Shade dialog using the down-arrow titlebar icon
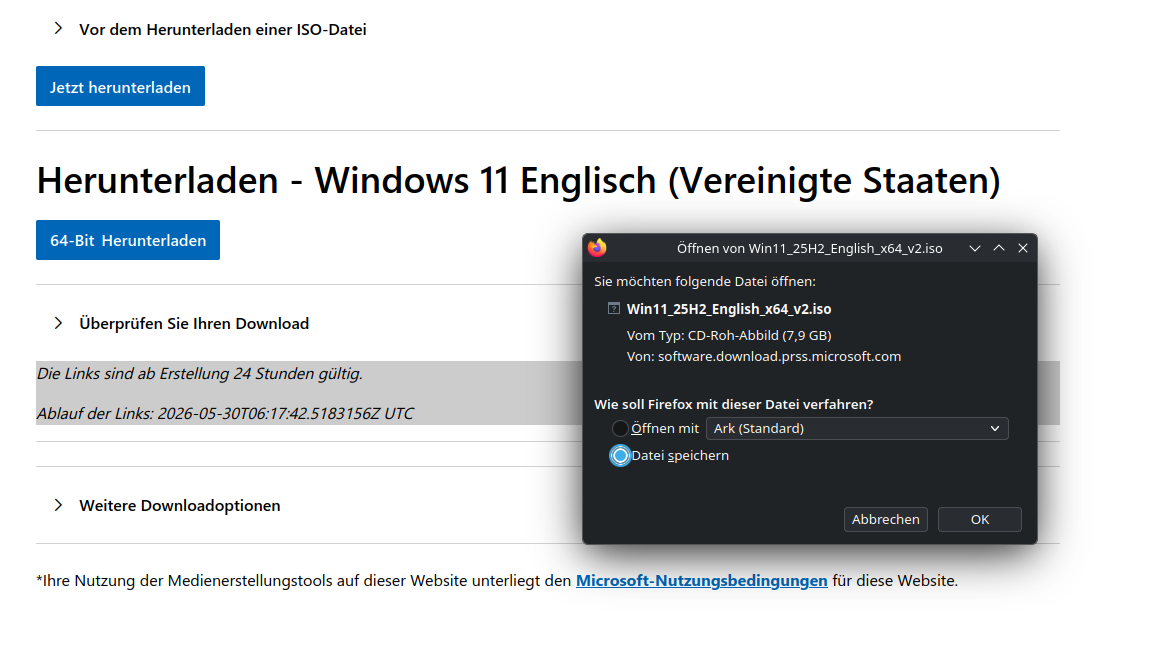This screenshot has height=645, width=1166. point(975,248)
